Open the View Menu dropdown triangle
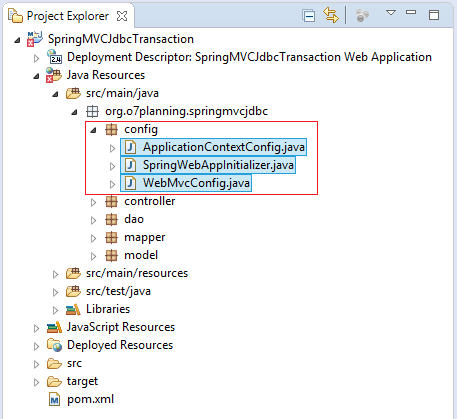The height and width of the screenshot is (419, 457). click(391, 13)
